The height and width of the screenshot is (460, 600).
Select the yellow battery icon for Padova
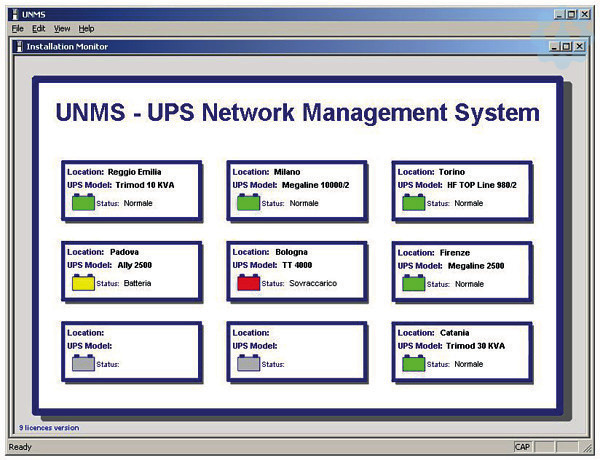coord(83,283)
